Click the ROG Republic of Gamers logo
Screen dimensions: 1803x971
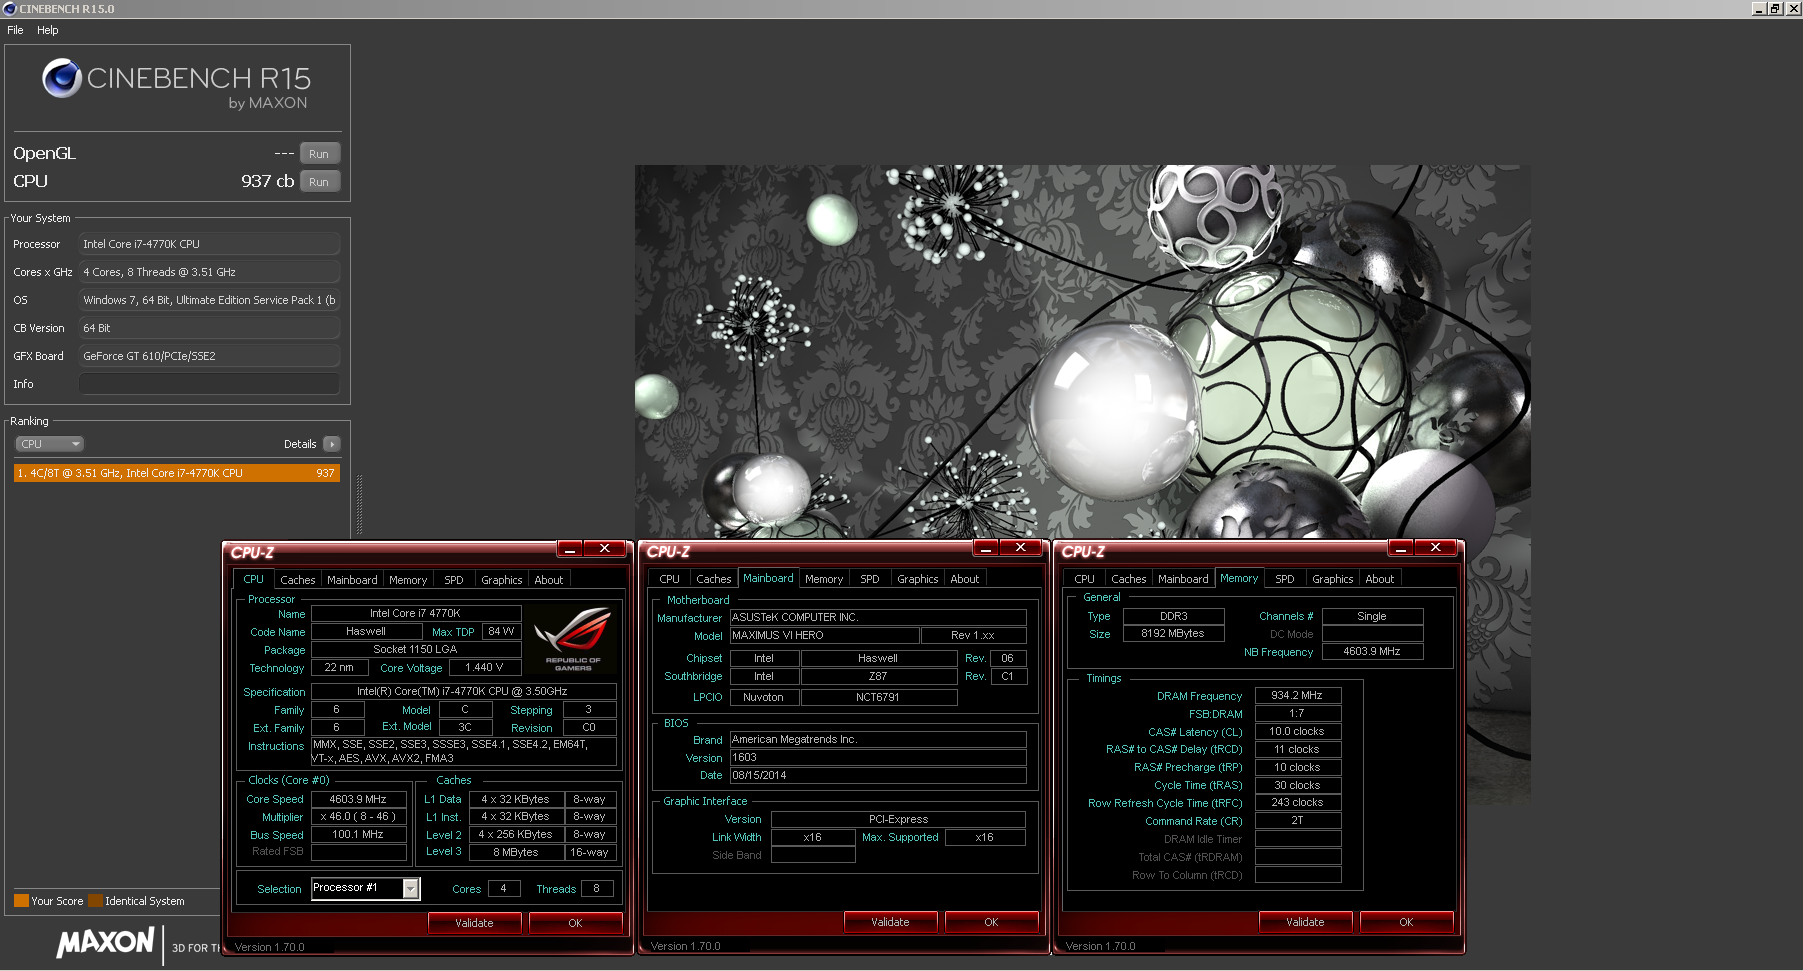573,638
